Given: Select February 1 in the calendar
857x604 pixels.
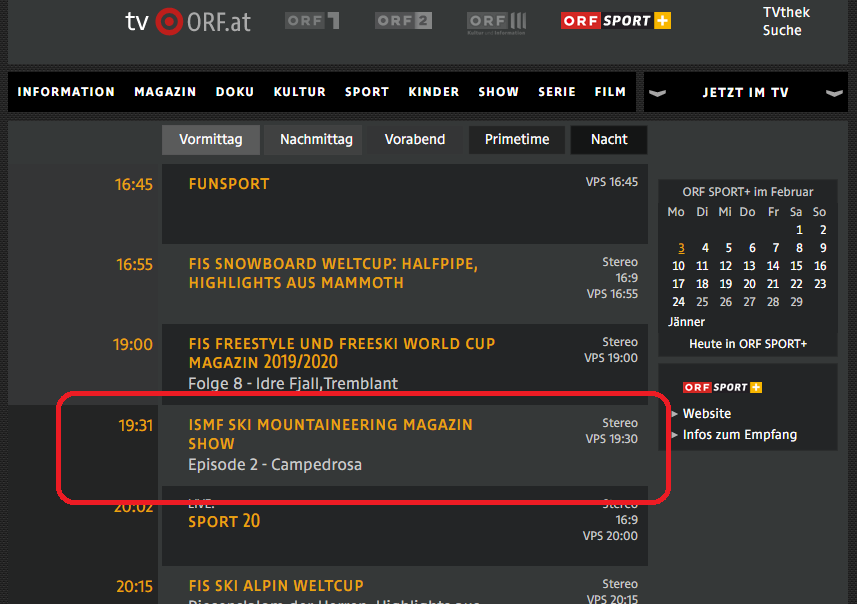Looking at the screenshot, I should point(799,230).
